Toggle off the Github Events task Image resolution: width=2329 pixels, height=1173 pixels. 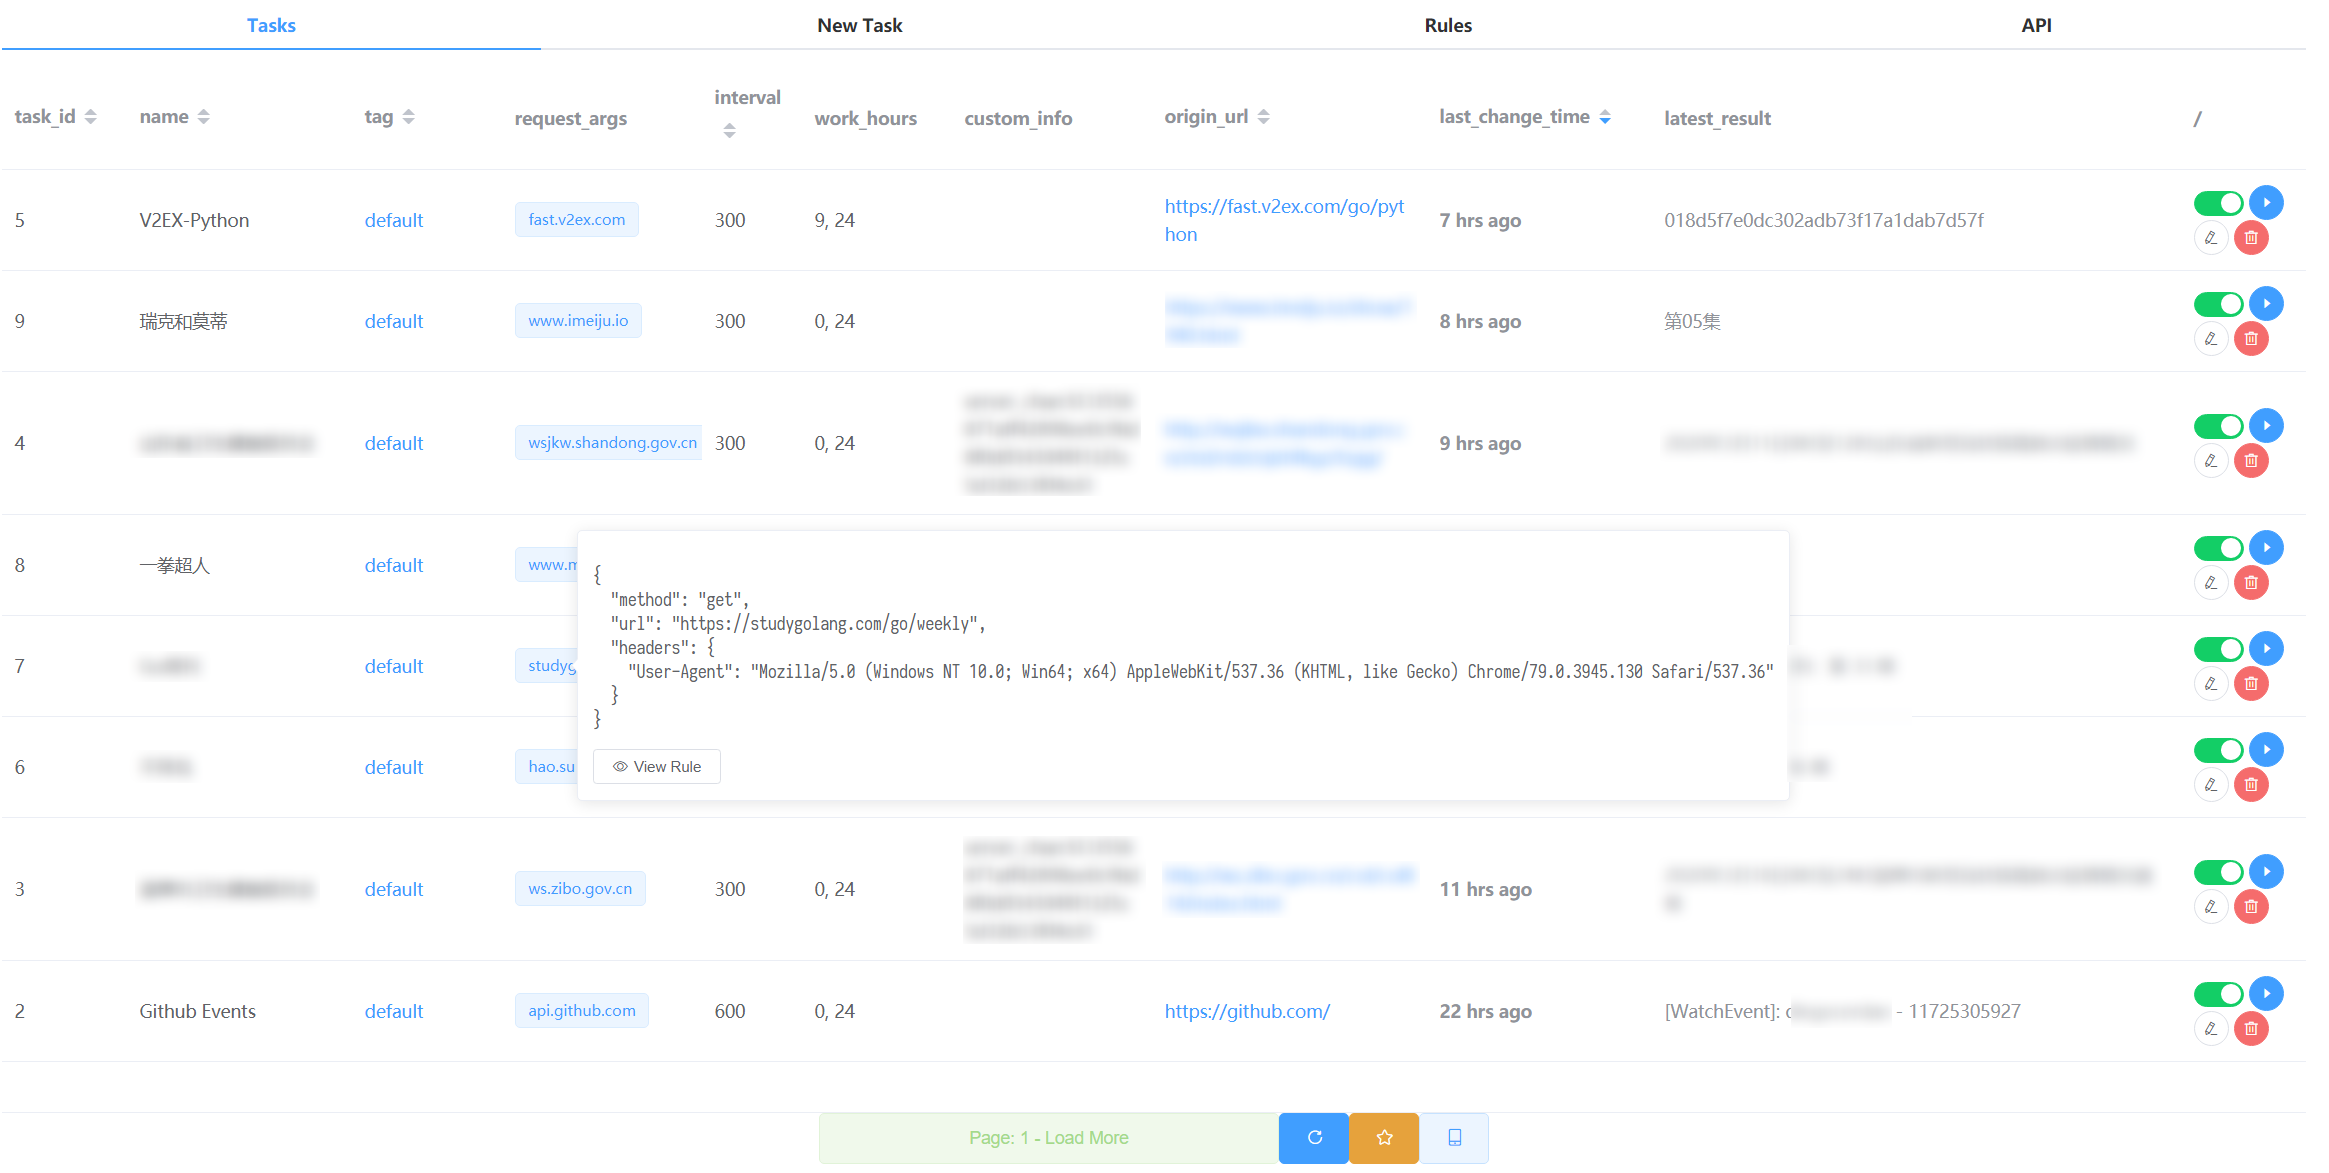coord(2218,994)
